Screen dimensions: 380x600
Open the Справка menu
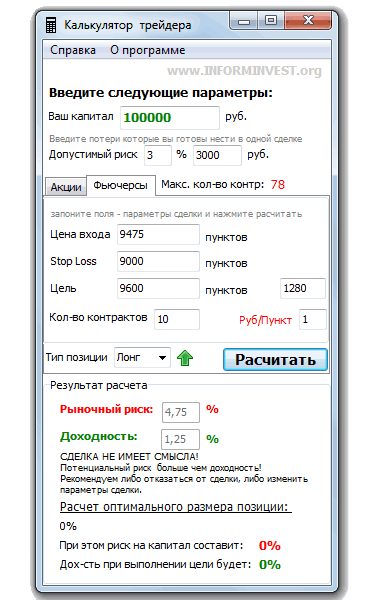click(x=73, y=50)
